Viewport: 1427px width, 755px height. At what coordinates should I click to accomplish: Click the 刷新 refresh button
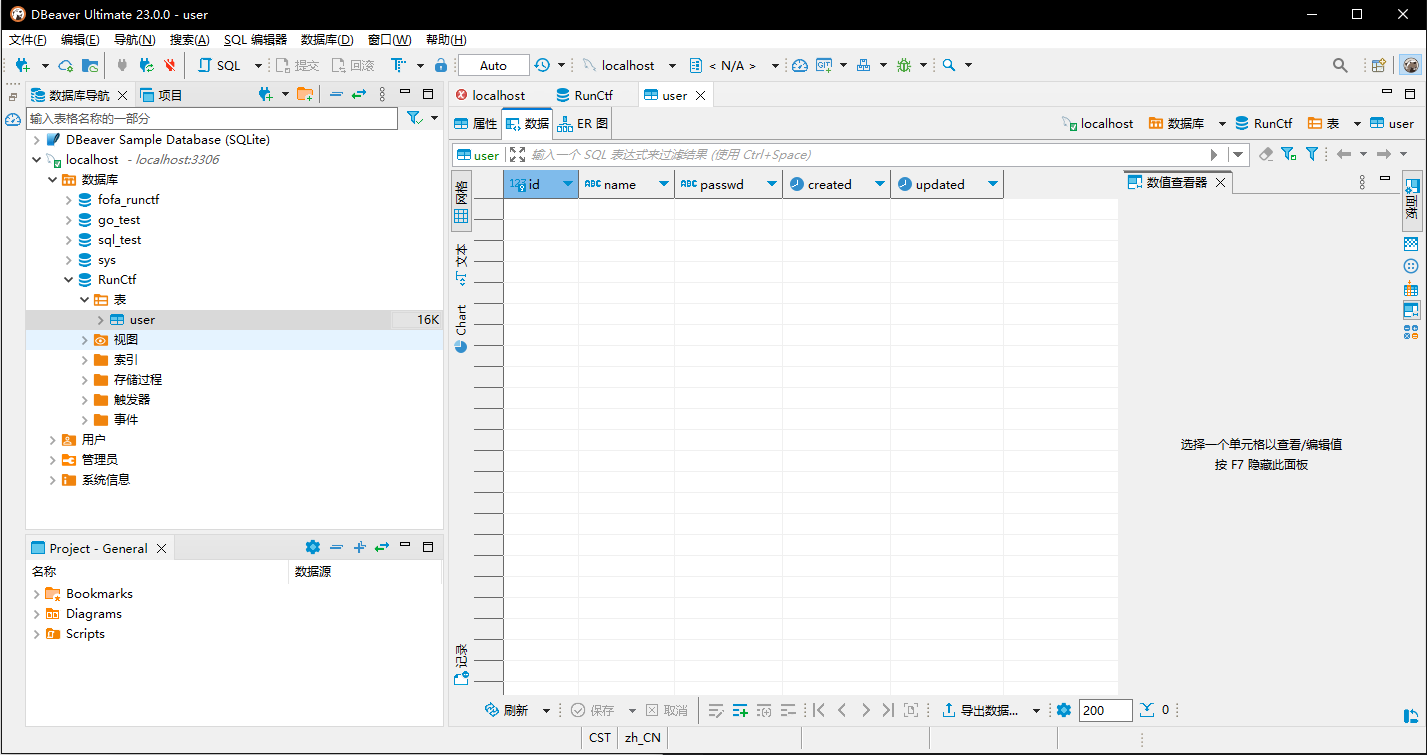click(x=507, y=710)
